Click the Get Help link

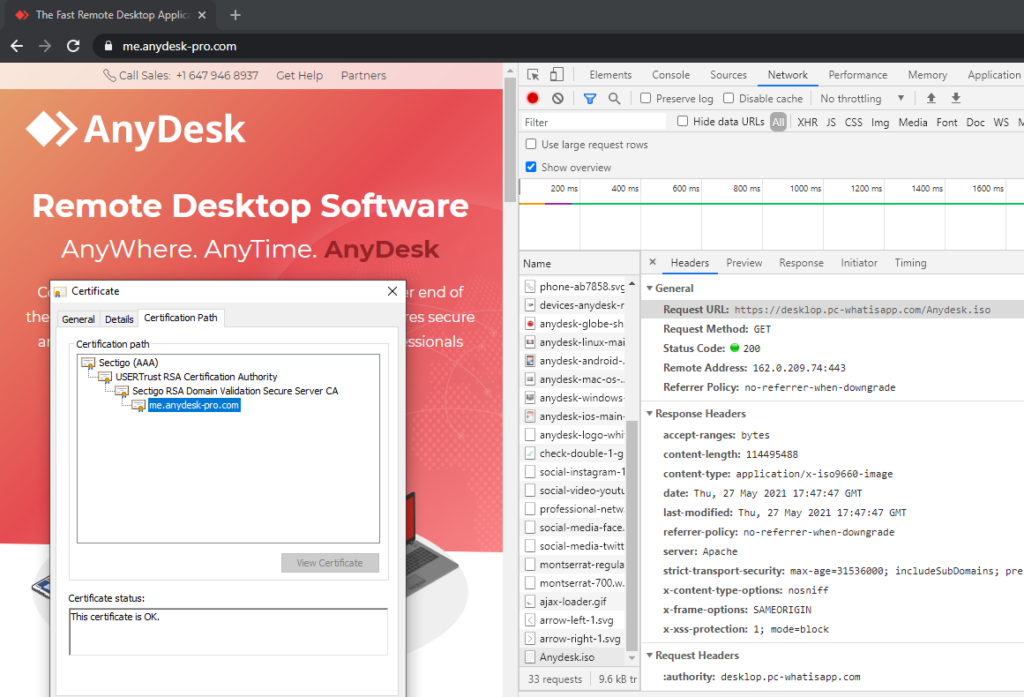pyautogui.click(x=299, y=76)
